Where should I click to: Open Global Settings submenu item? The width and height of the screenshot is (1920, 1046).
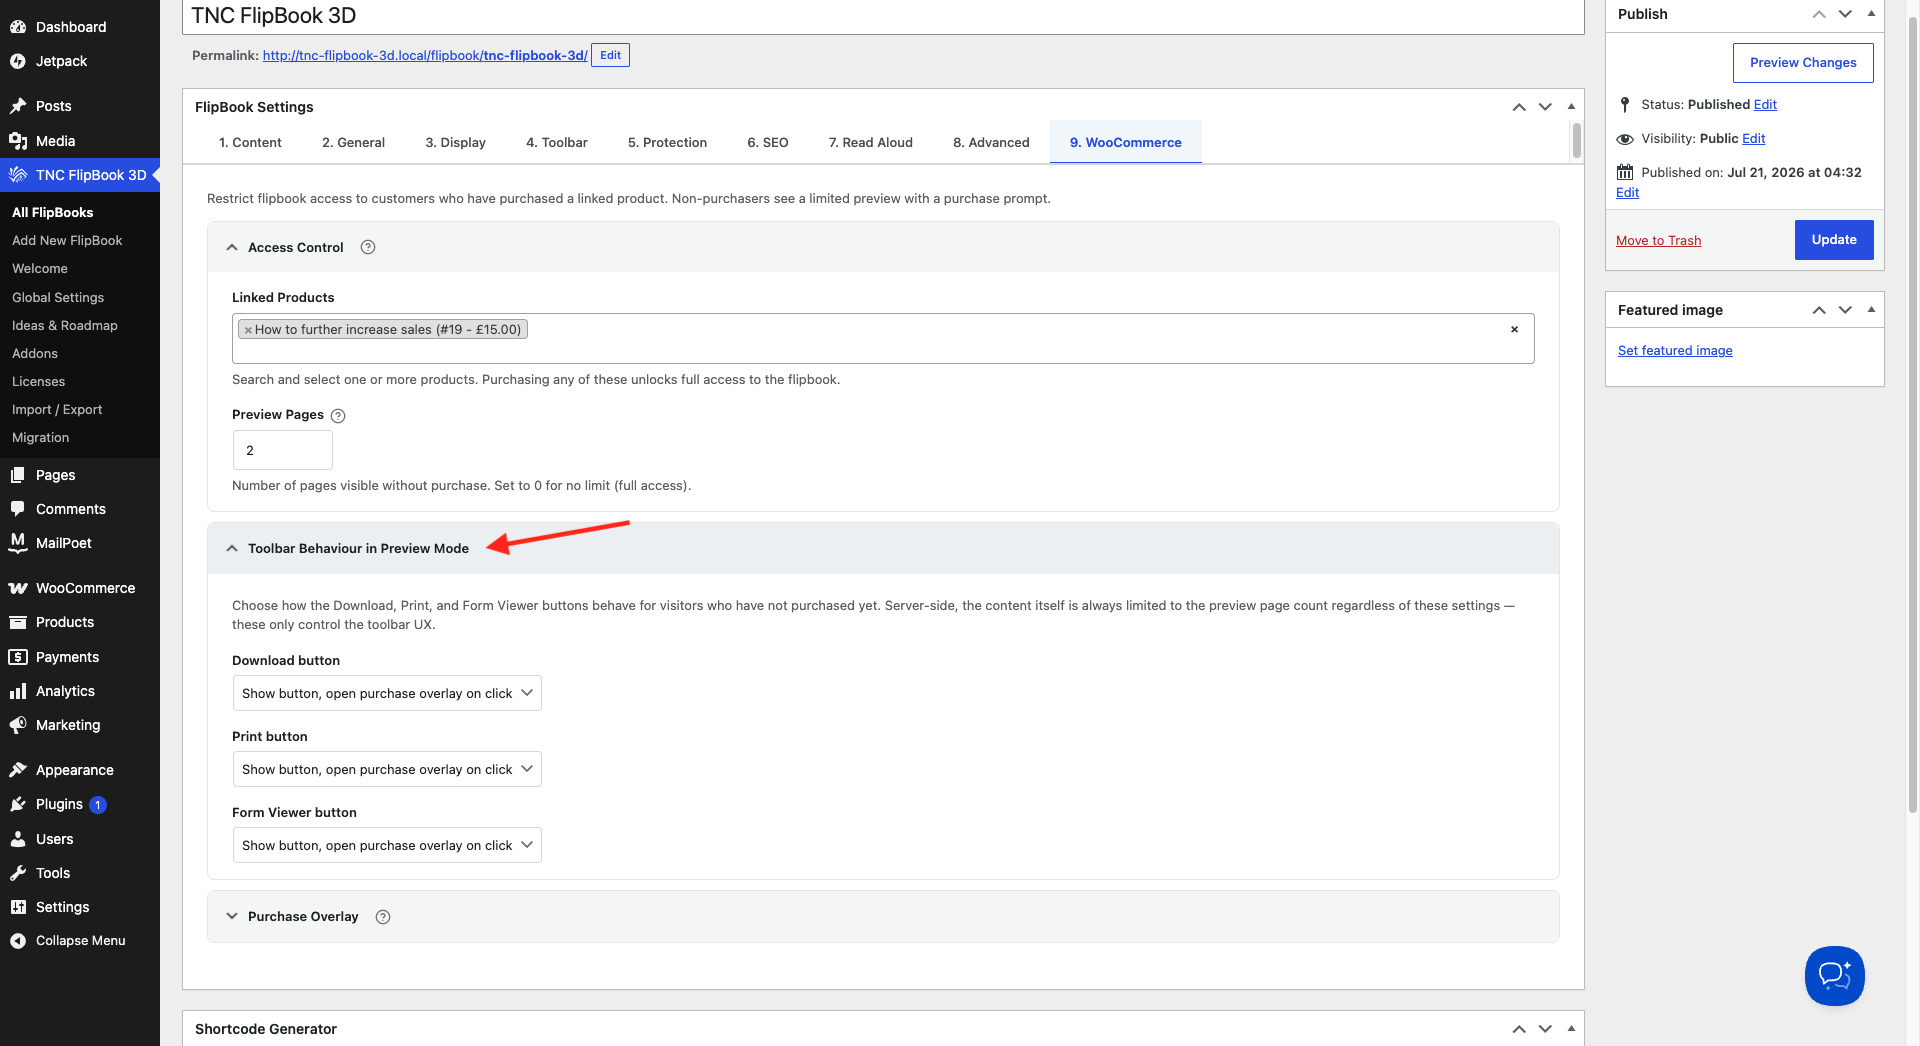(x=58, y=298)
